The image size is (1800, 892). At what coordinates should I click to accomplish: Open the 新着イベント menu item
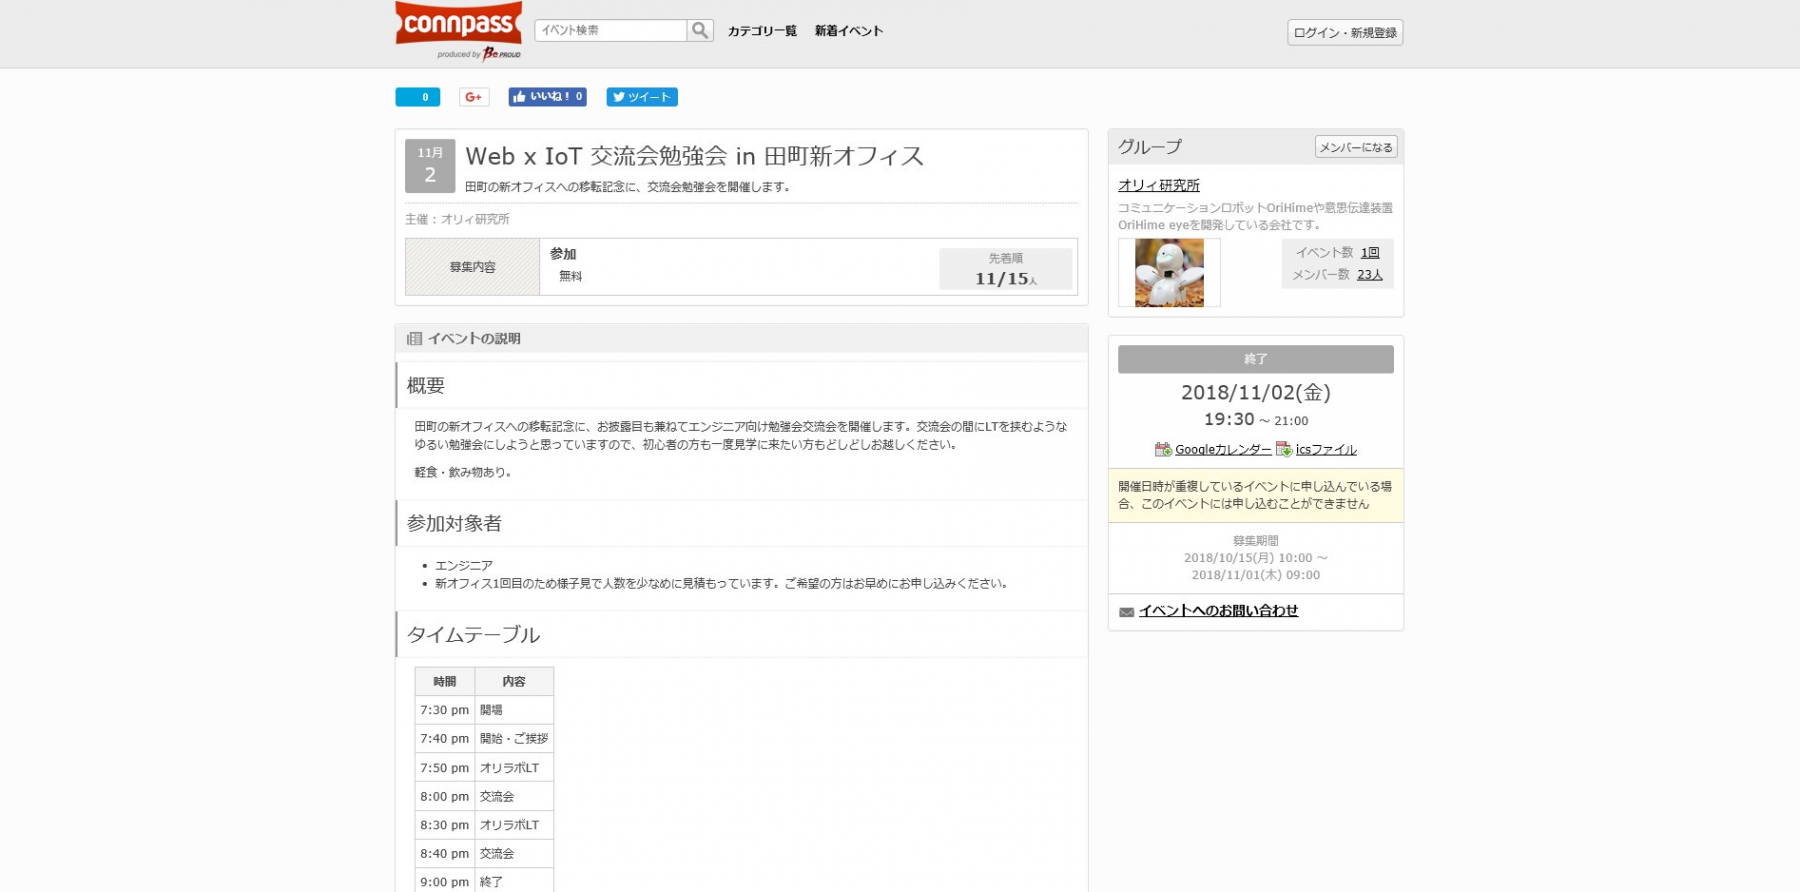point(848,31)
